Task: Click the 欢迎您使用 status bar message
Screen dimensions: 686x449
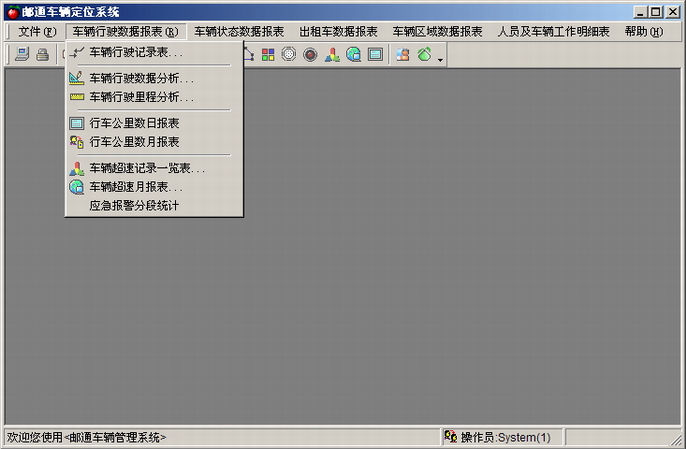Action: [x=87, y=437]
